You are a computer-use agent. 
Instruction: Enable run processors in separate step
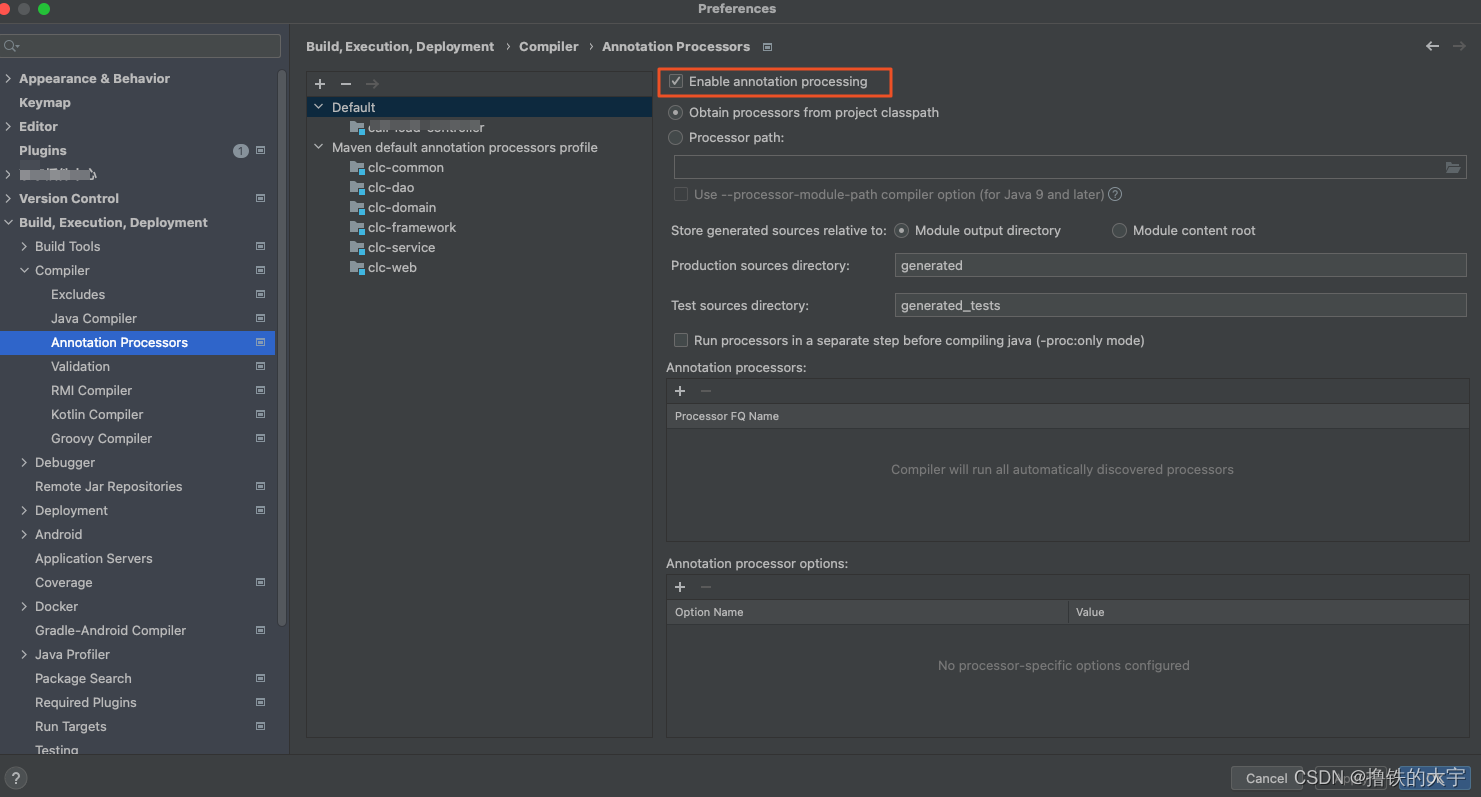pos(681,341)
